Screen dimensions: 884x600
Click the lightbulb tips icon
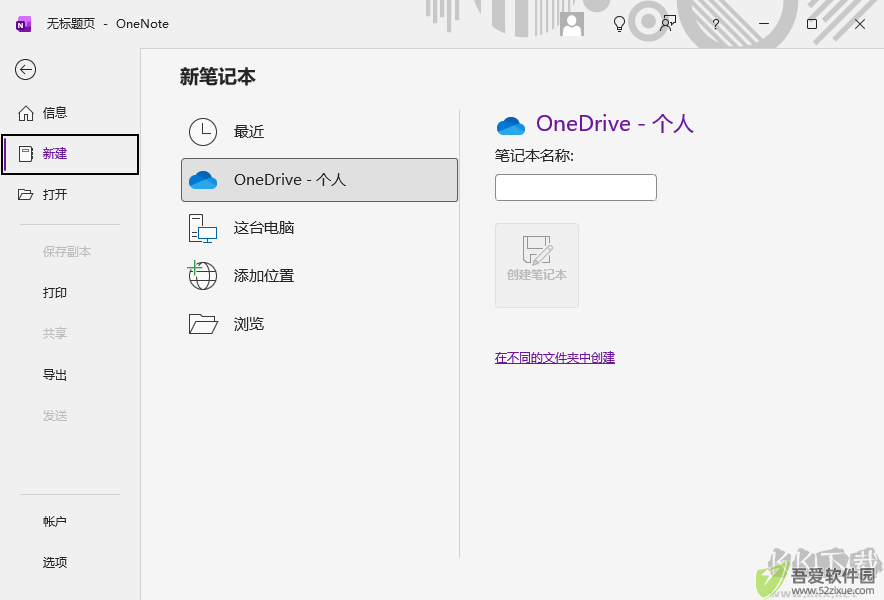point(619,24)
